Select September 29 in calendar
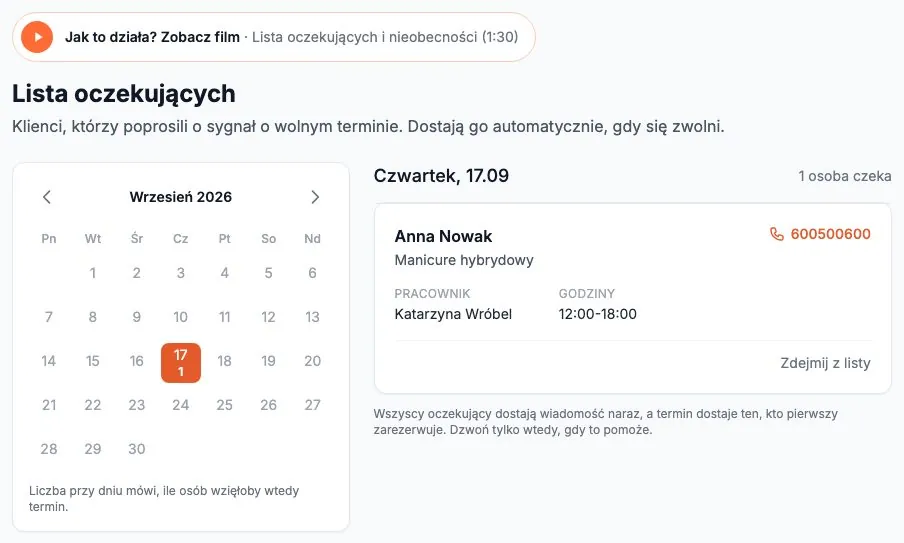 pyautogui.click(x=93, y=449)
